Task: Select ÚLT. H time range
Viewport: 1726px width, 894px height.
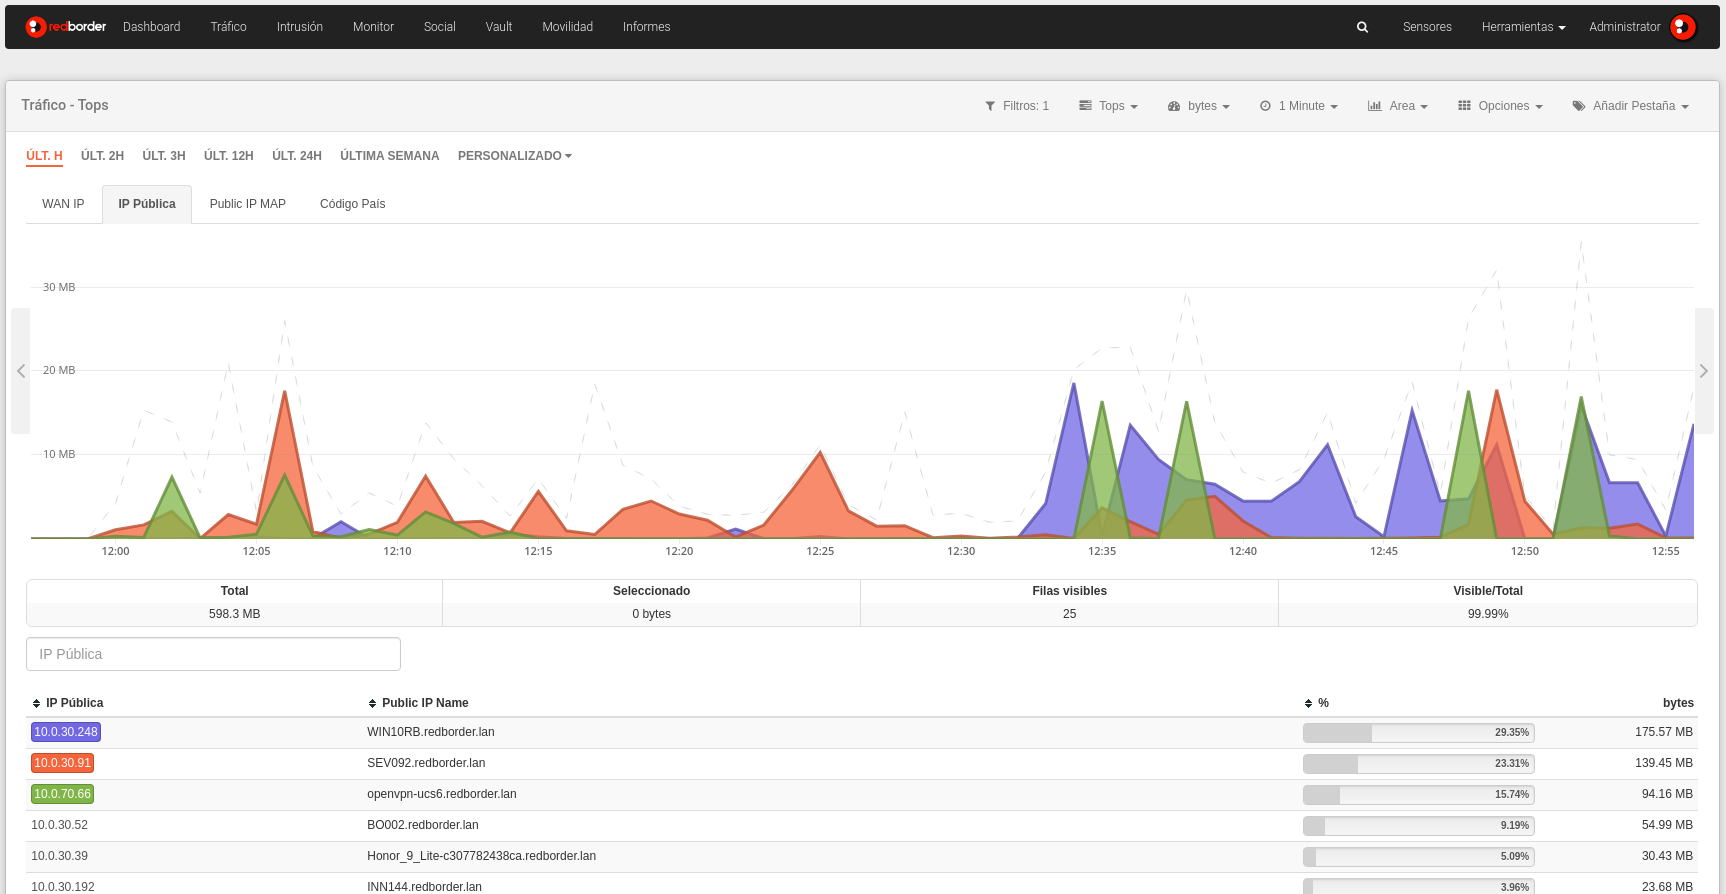Action: (44, 156)
